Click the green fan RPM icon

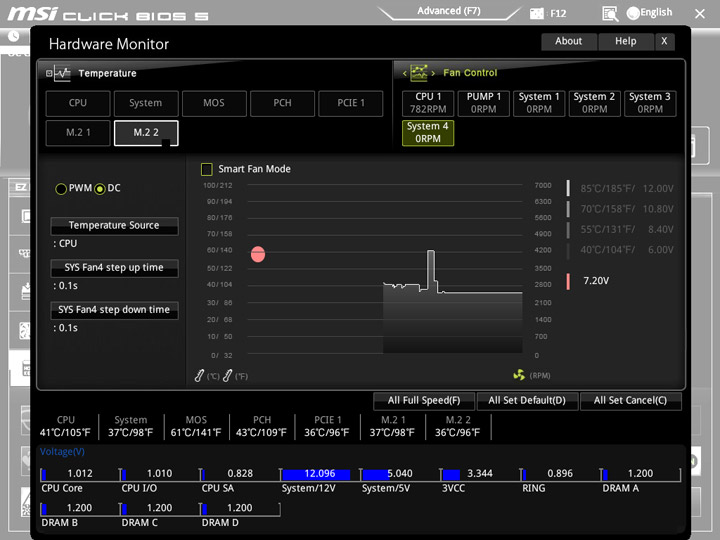tap(519, 375)
